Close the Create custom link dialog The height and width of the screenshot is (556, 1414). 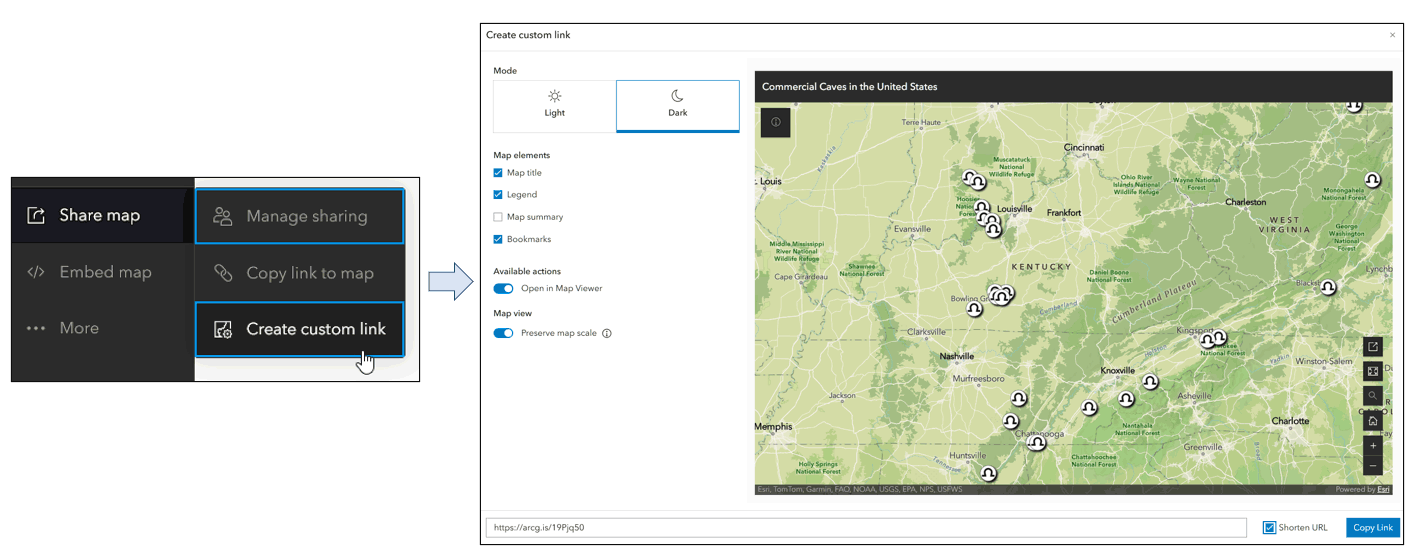[1392, 35]
